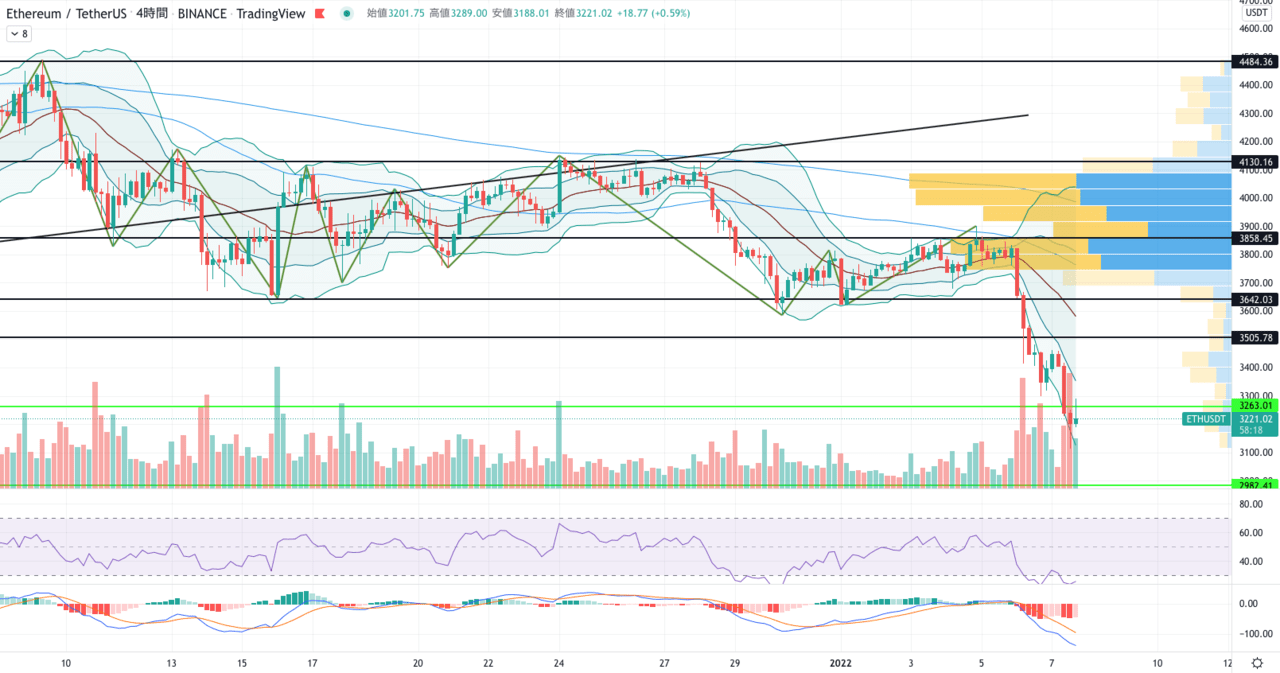Click the 4時間 interval label in the legend
The height and width of the screenshot is (673, 1280).
153,14
